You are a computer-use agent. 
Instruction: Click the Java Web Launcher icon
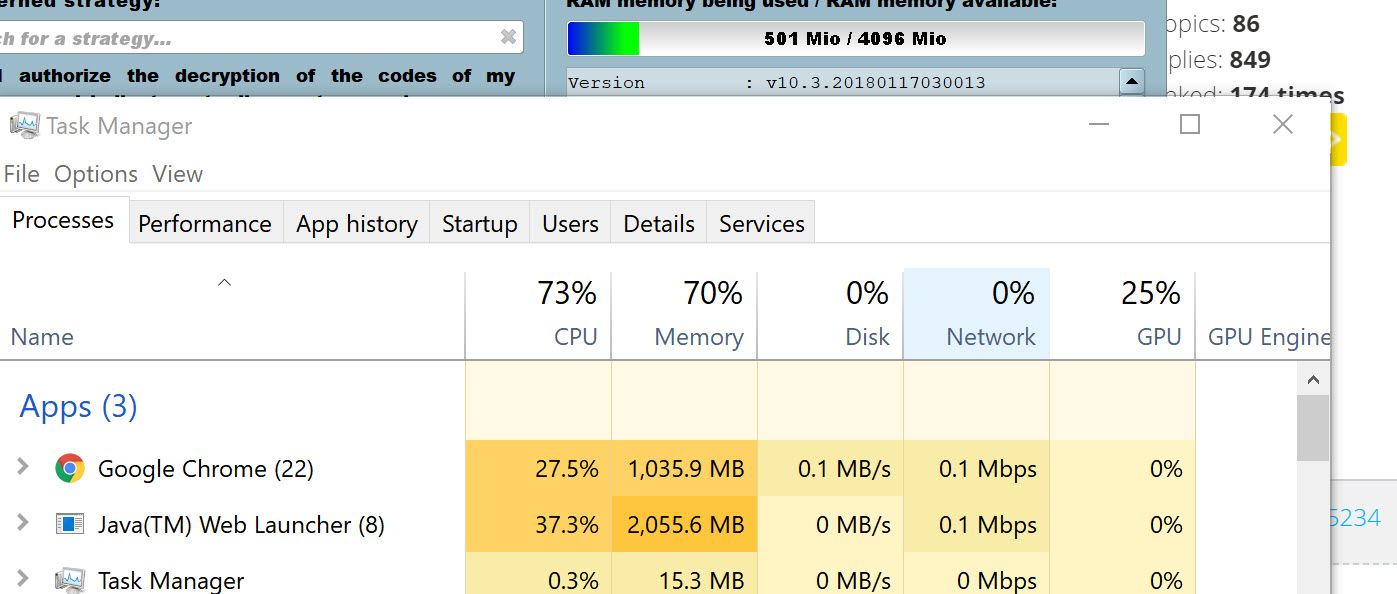pyautogui.click(x=69, y=524)
